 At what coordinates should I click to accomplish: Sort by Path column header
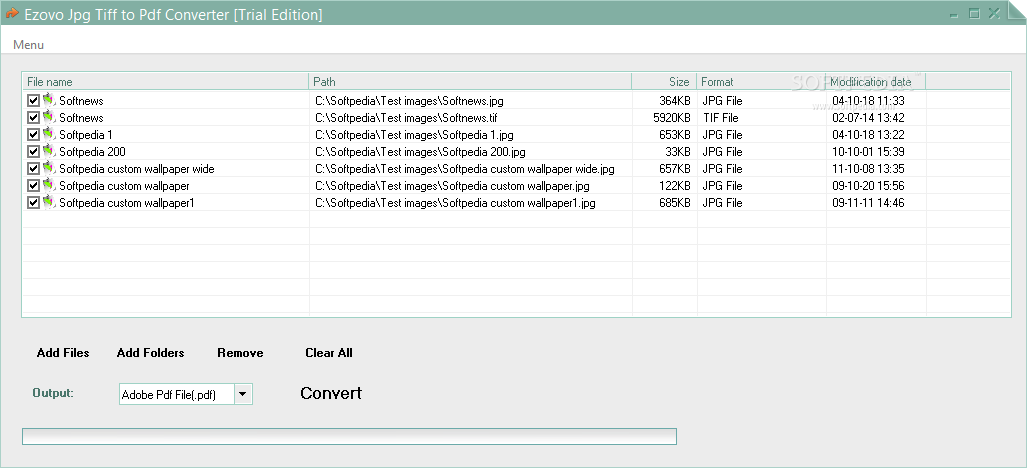pyautogui.click(x=470, y=82)
